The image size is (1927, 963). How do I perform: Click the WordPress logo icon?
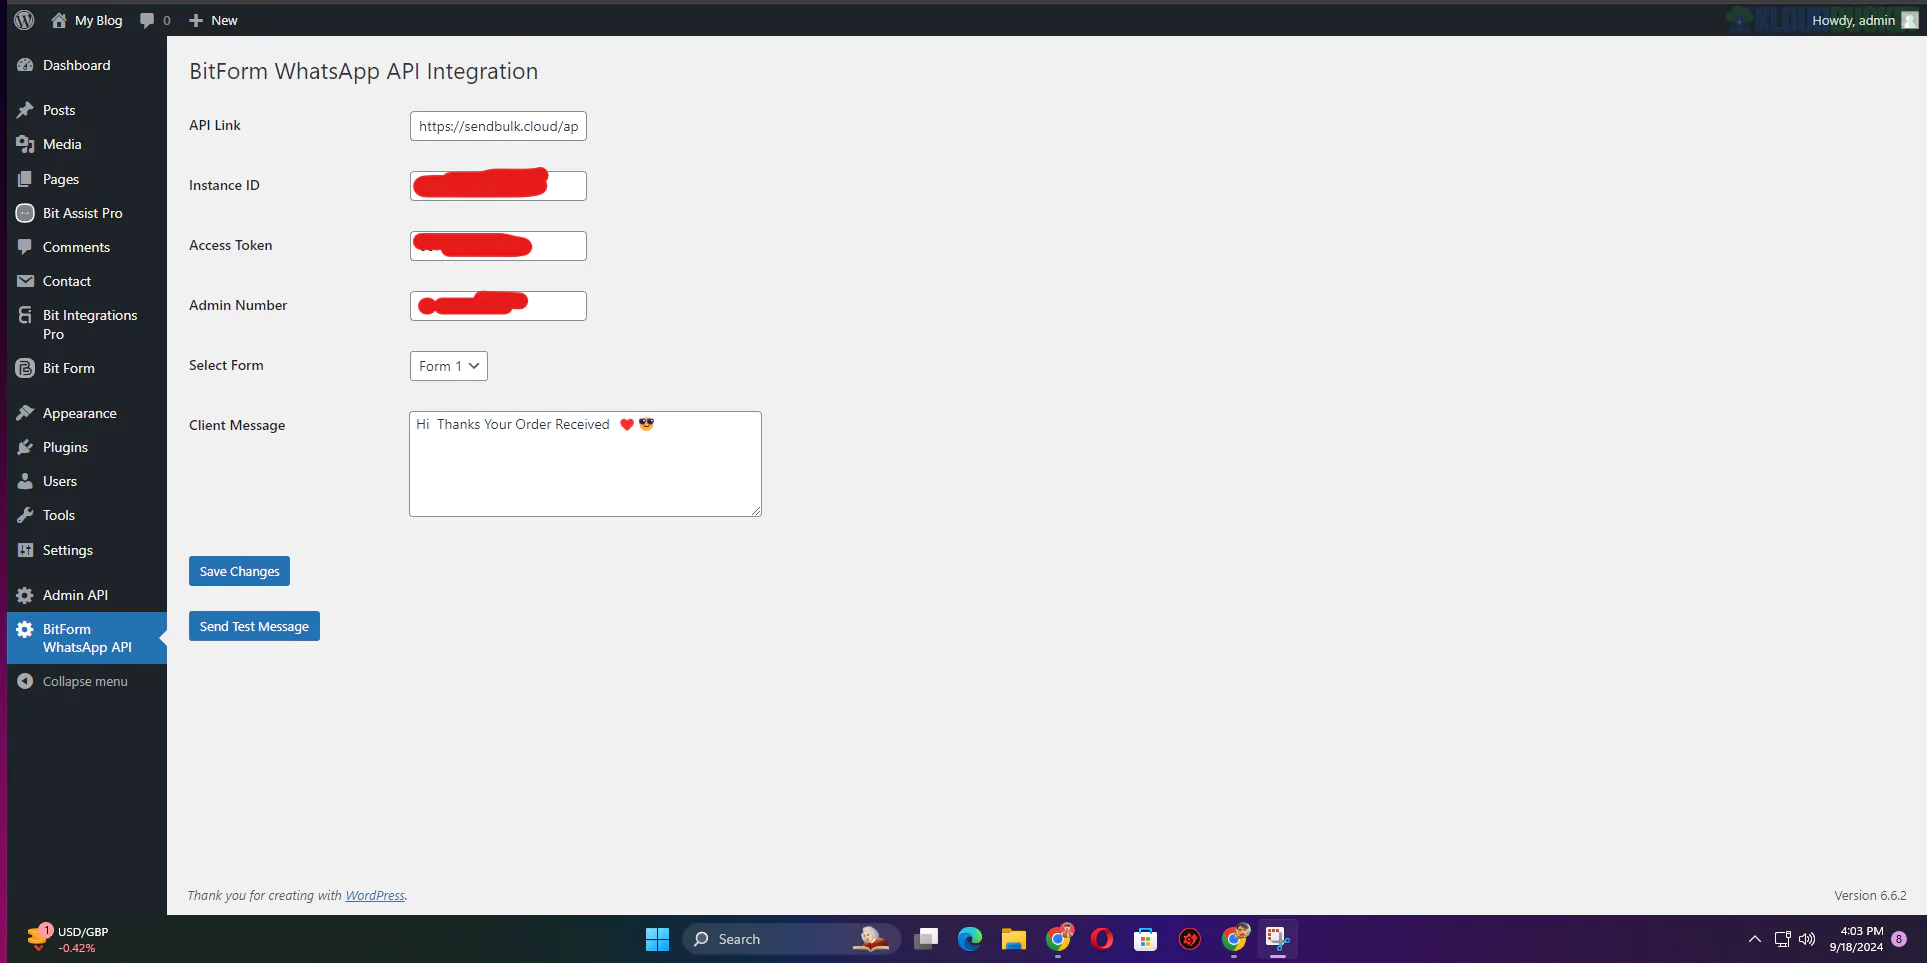click(x=24, y=20)
